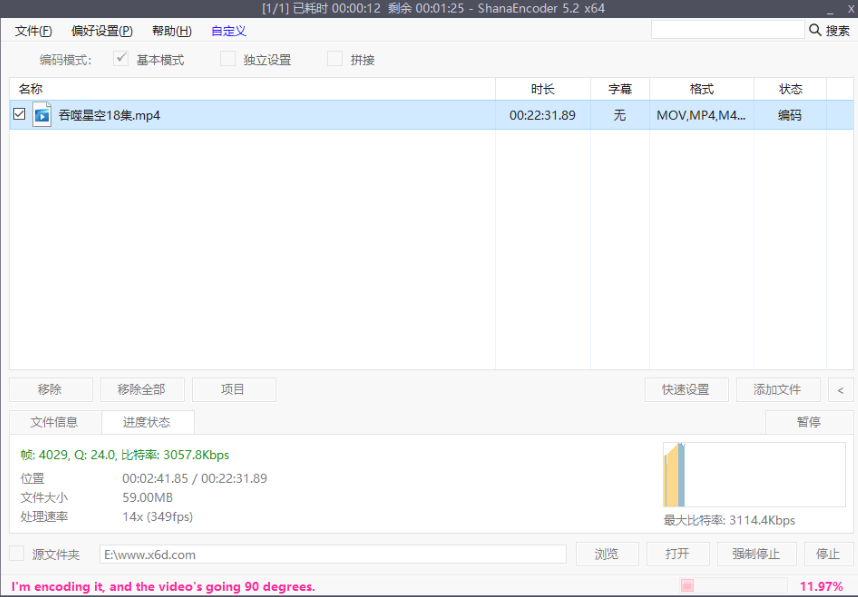The height and width of the screenshot is (597, 858).
Task: Pause encoding with the 暂停 button
Action: (809, 422)
